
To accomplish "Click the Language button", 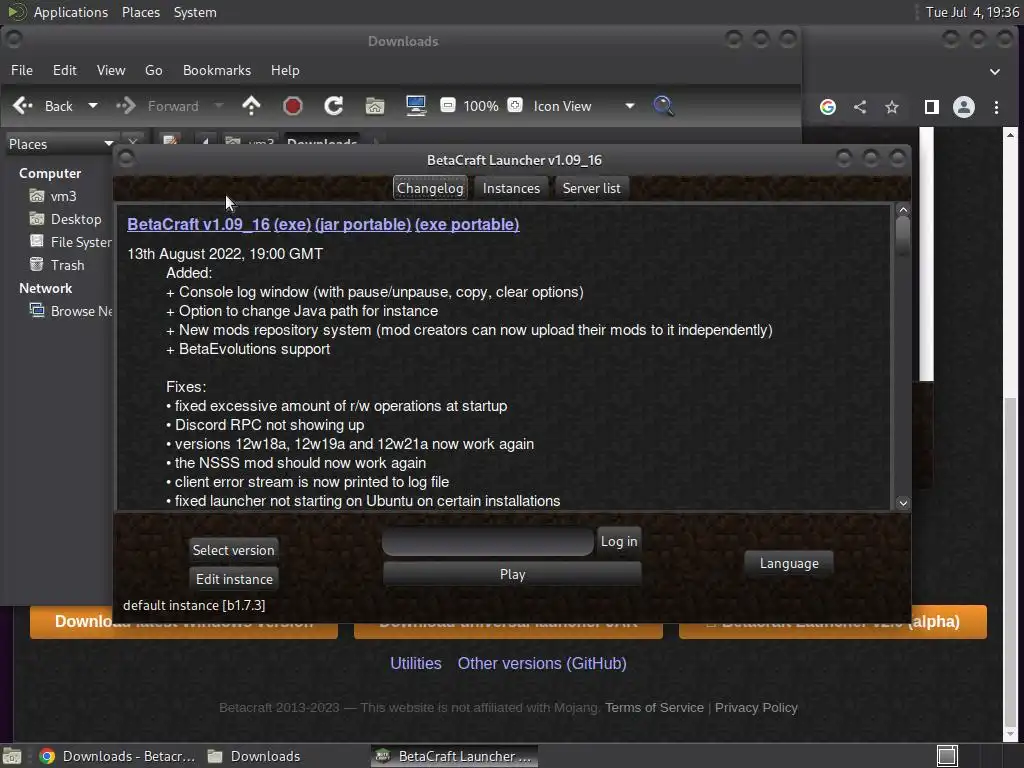I will click(789, 564).
